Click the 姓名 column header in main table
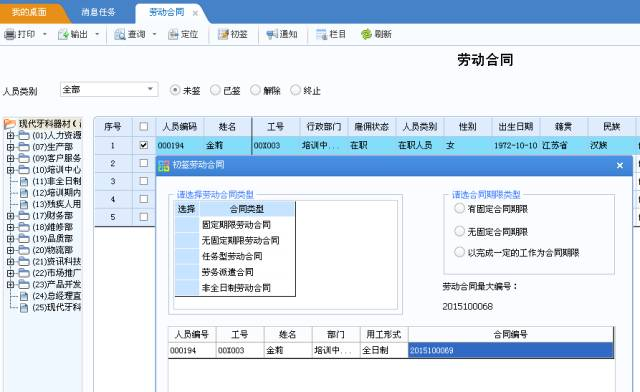The image size is (640, 392). [227, 127]
